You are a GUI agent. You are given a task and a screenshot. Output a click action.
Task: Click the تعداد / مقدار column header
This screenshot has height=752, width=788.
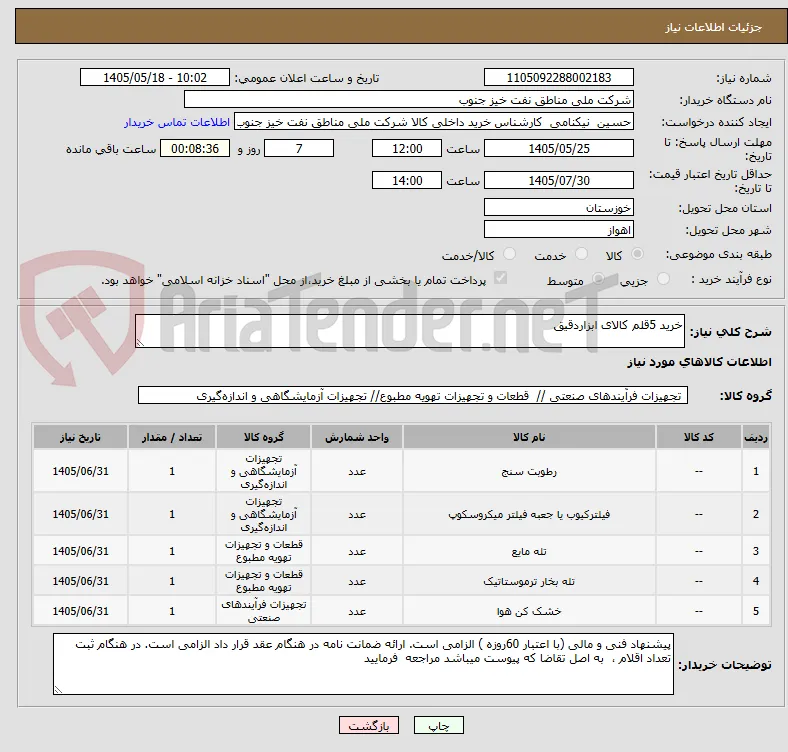click(x=172, y=437)
